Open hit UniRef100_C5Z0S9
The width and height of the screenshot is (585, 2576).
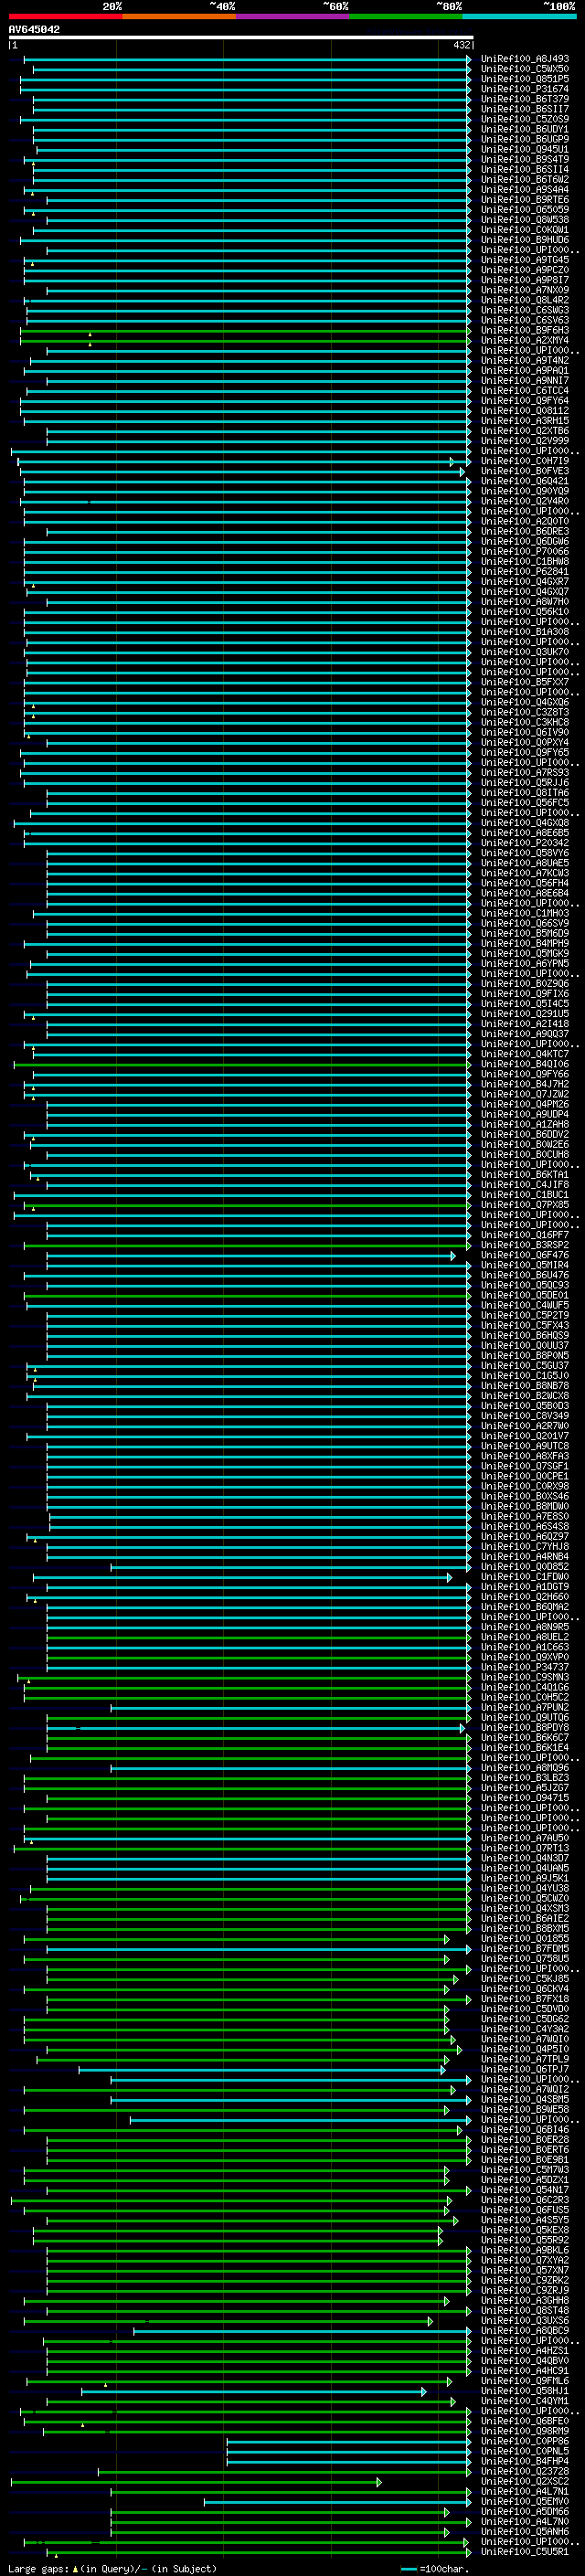525,119
